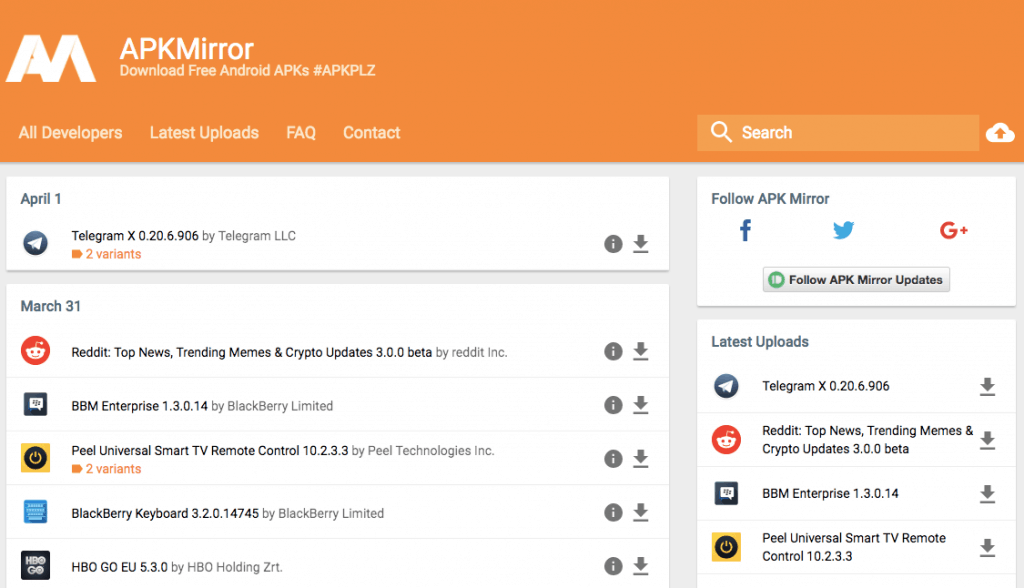
Task: Download HBO GO EU 5.3.0
Action: [641, 567]
